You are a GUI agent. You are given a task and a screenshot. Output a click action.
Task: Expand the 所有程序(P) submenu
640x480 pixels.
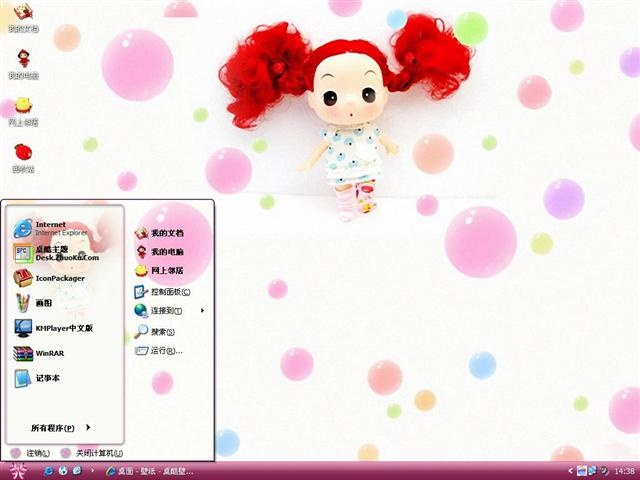point(60,428)
